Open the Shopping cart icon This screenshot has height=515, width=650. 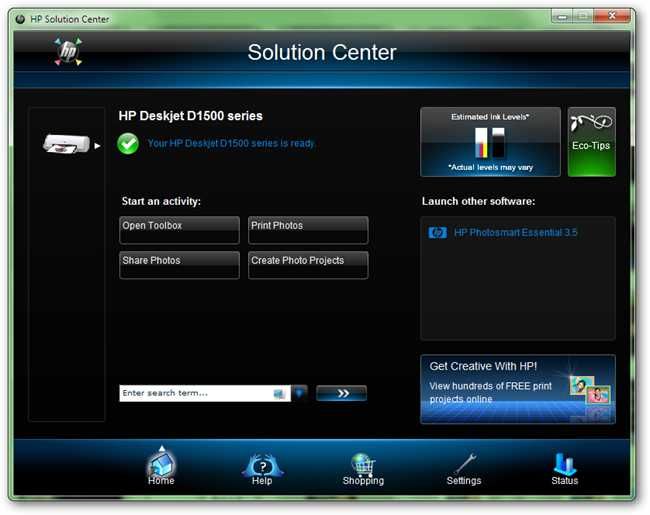(363, 469)
